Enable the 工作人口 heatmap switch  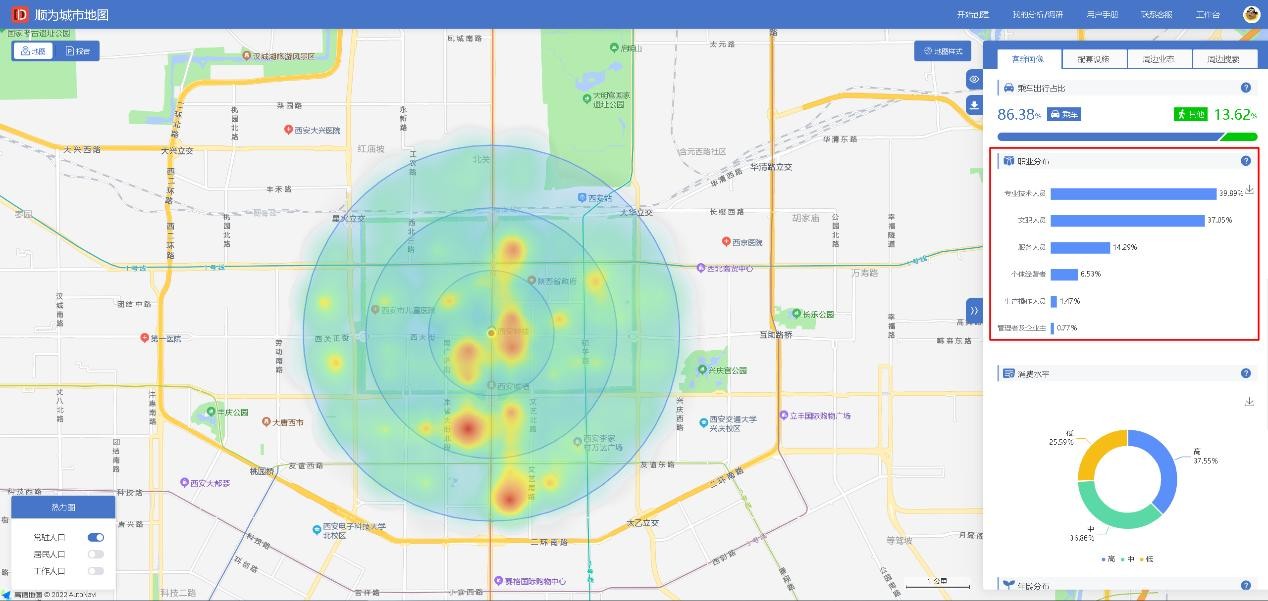[x=96, y=571]
